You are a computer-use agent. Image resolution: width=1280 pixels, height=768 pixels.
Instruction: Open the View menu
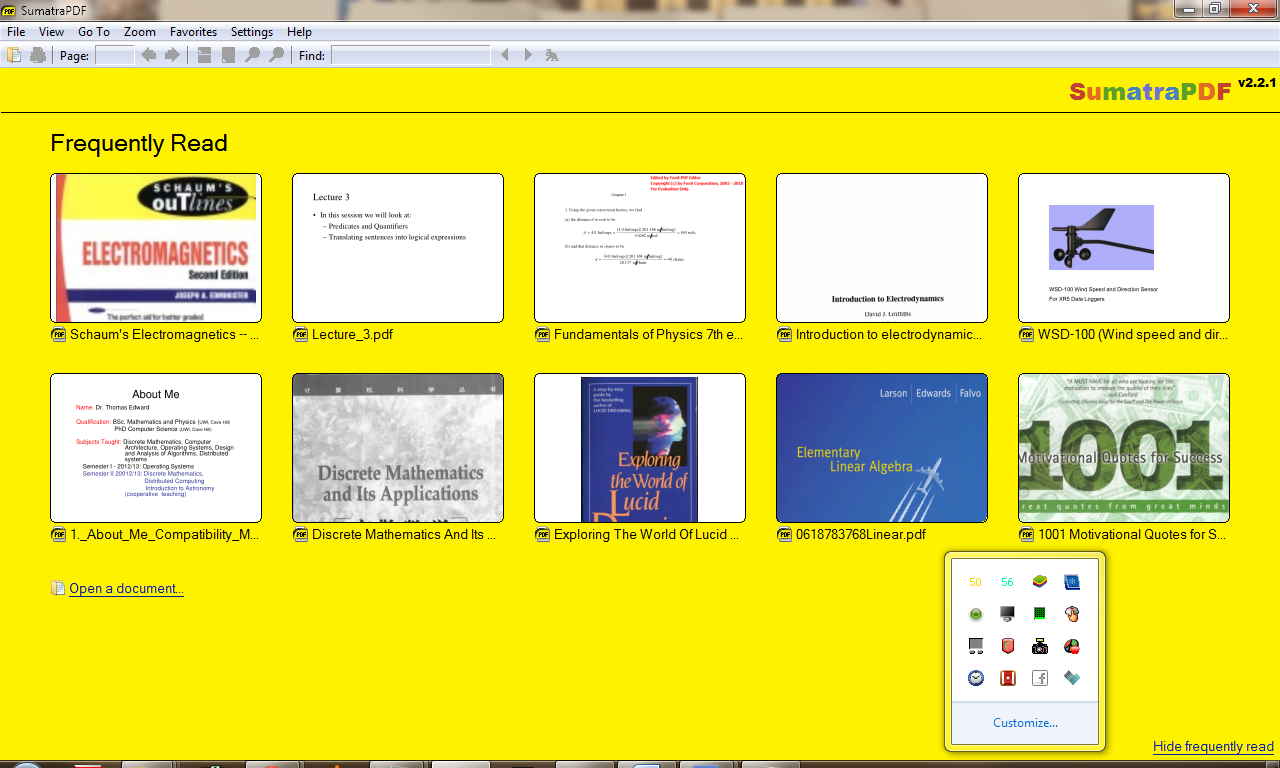52,32
